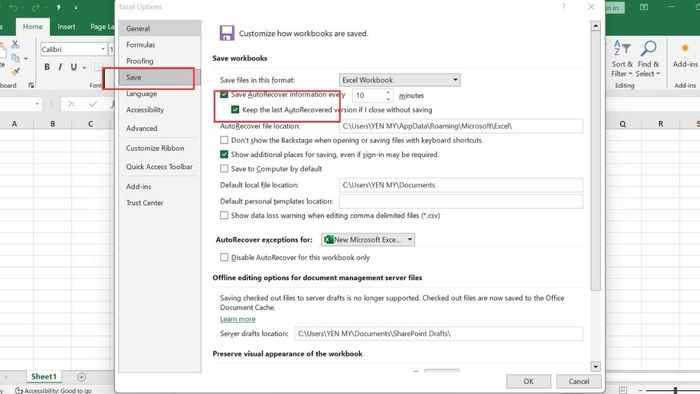This screenshot has height=394, width=700.
Task: Click the Help question mark in dialog
Action: tap(563, 7)
